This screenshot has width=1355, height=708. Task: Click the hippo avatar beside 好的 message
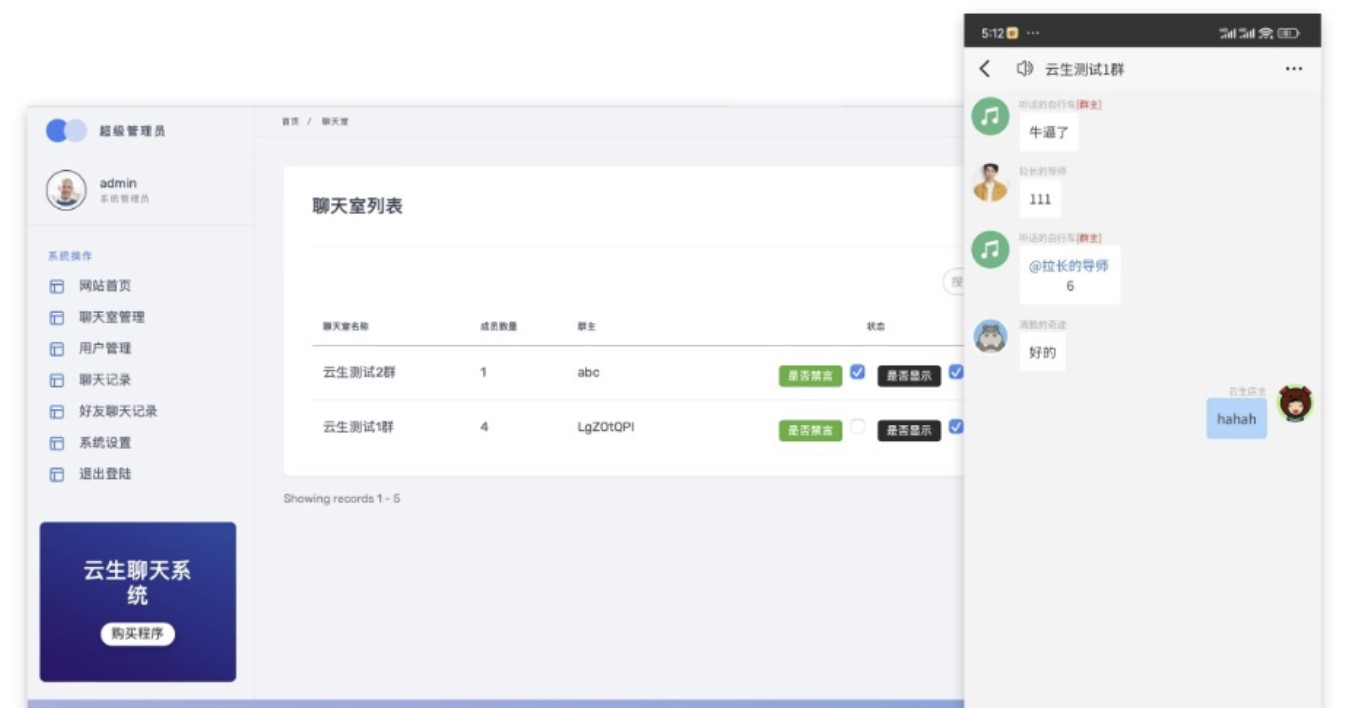(990, 337)
